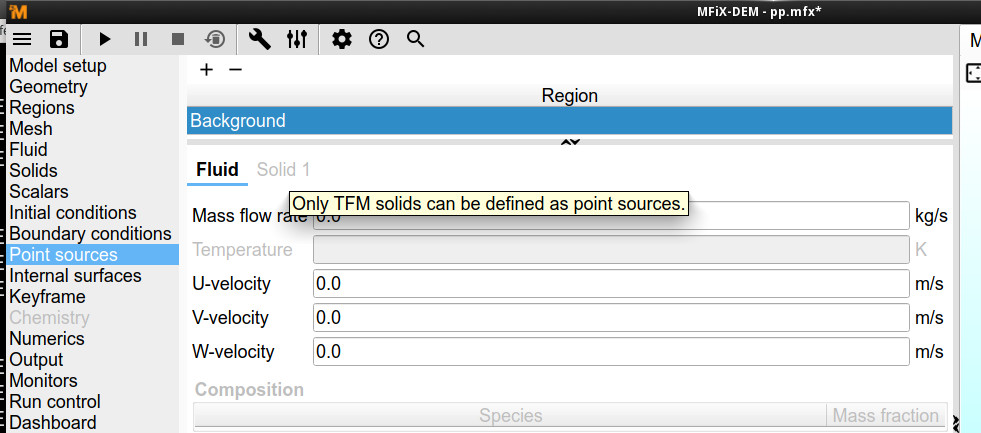
Task: Click the W-velocity input field
Action: pyautogui.click(x=610, y=352)
